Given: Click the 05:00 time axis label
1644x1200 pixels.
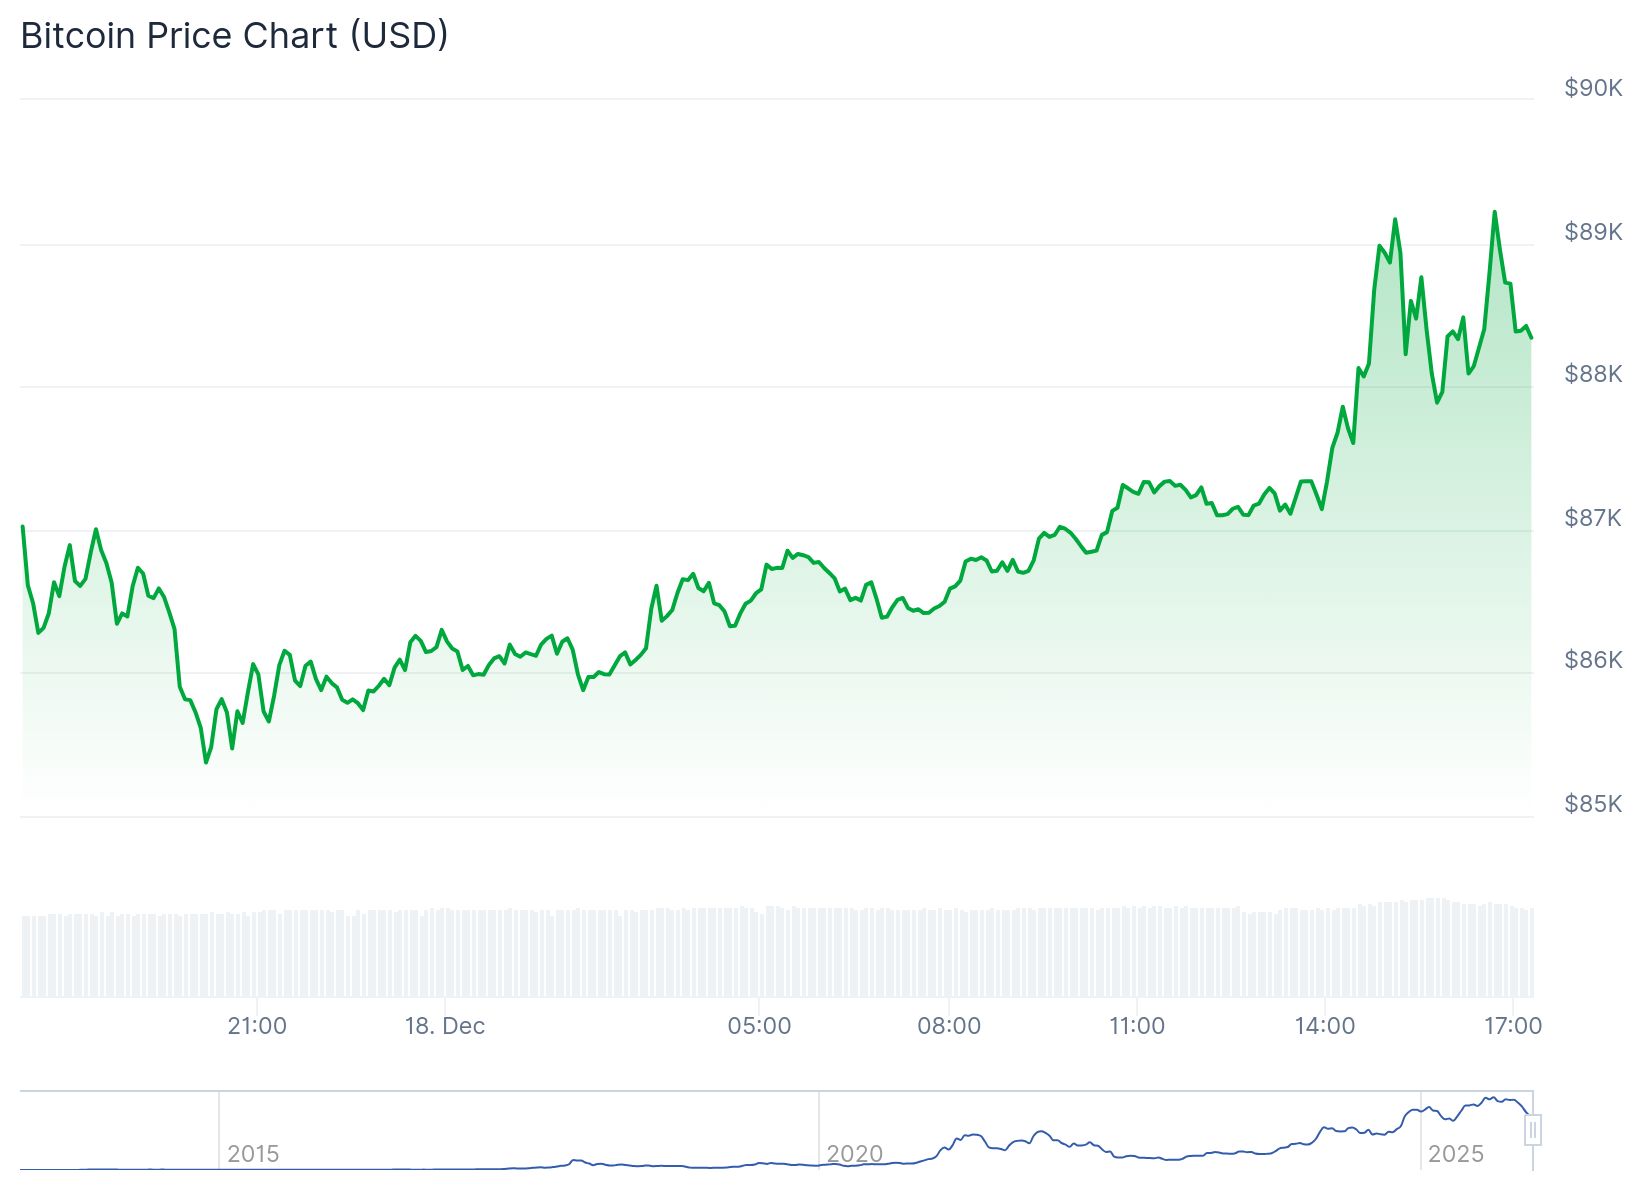Looking at the screenshot, I should pos(759,1026).
